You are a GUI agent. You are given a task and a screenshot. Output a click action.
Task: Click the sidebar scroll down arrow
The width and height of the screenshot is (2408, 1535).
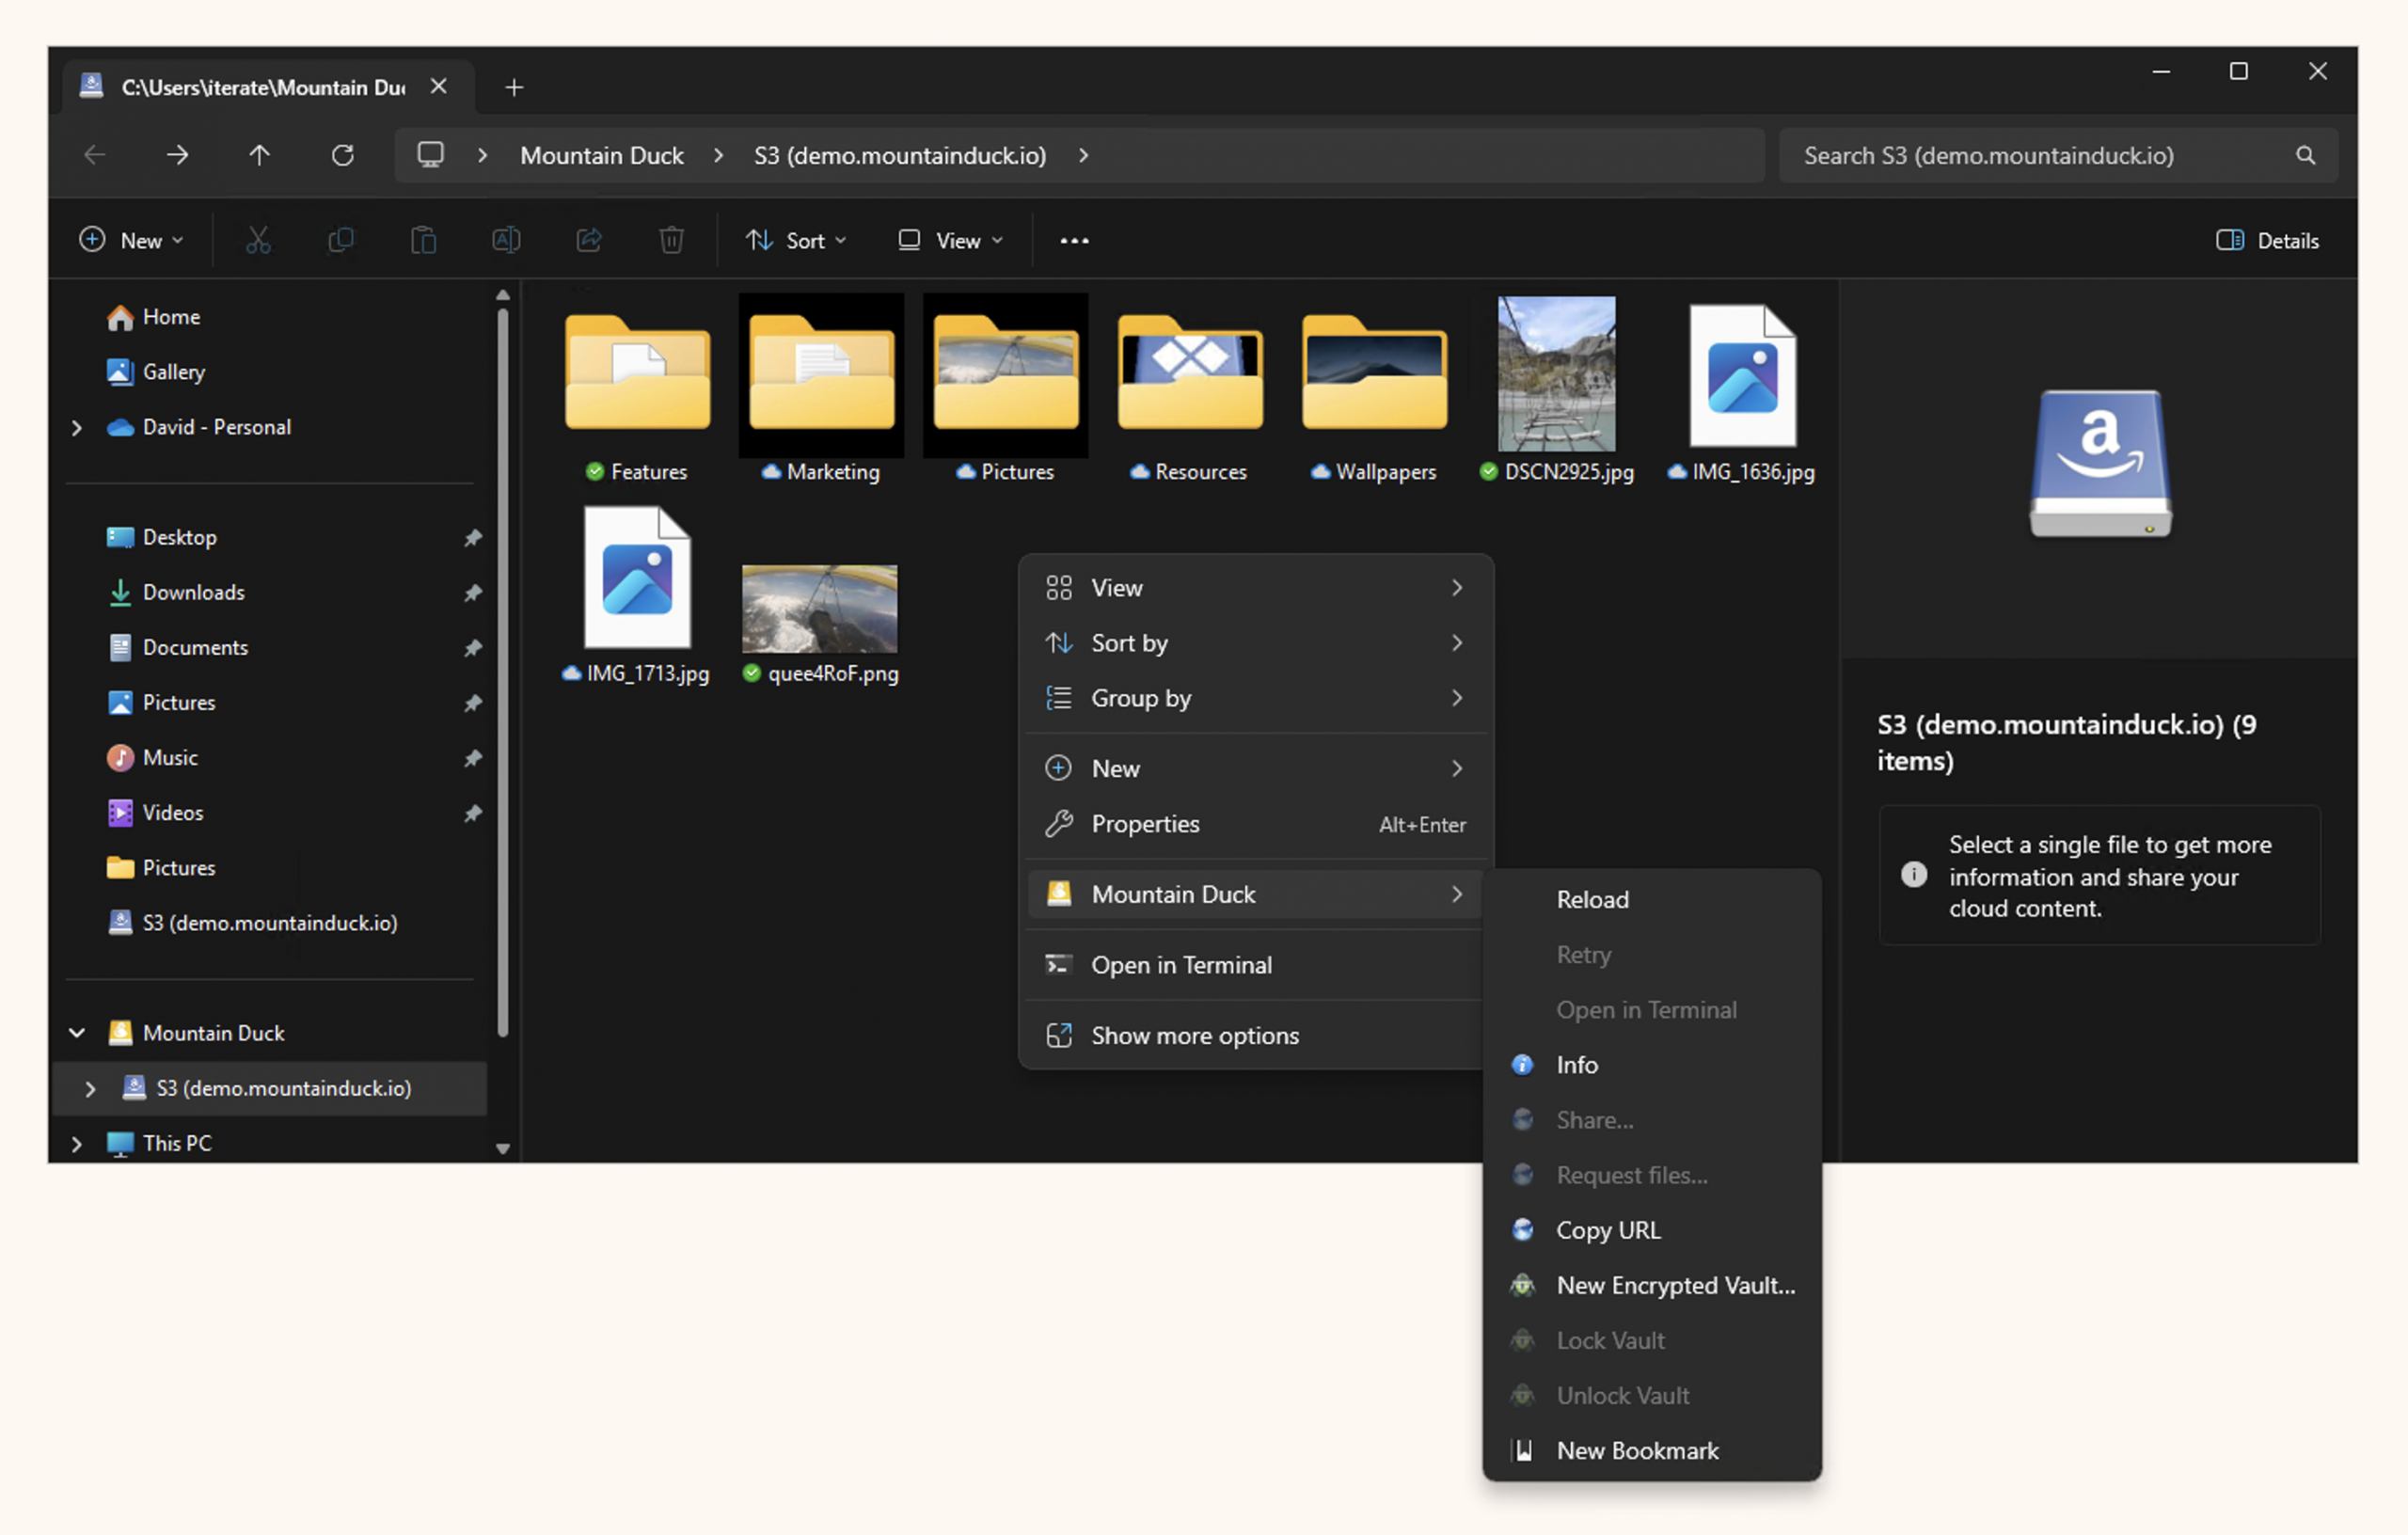(503, 1148)
